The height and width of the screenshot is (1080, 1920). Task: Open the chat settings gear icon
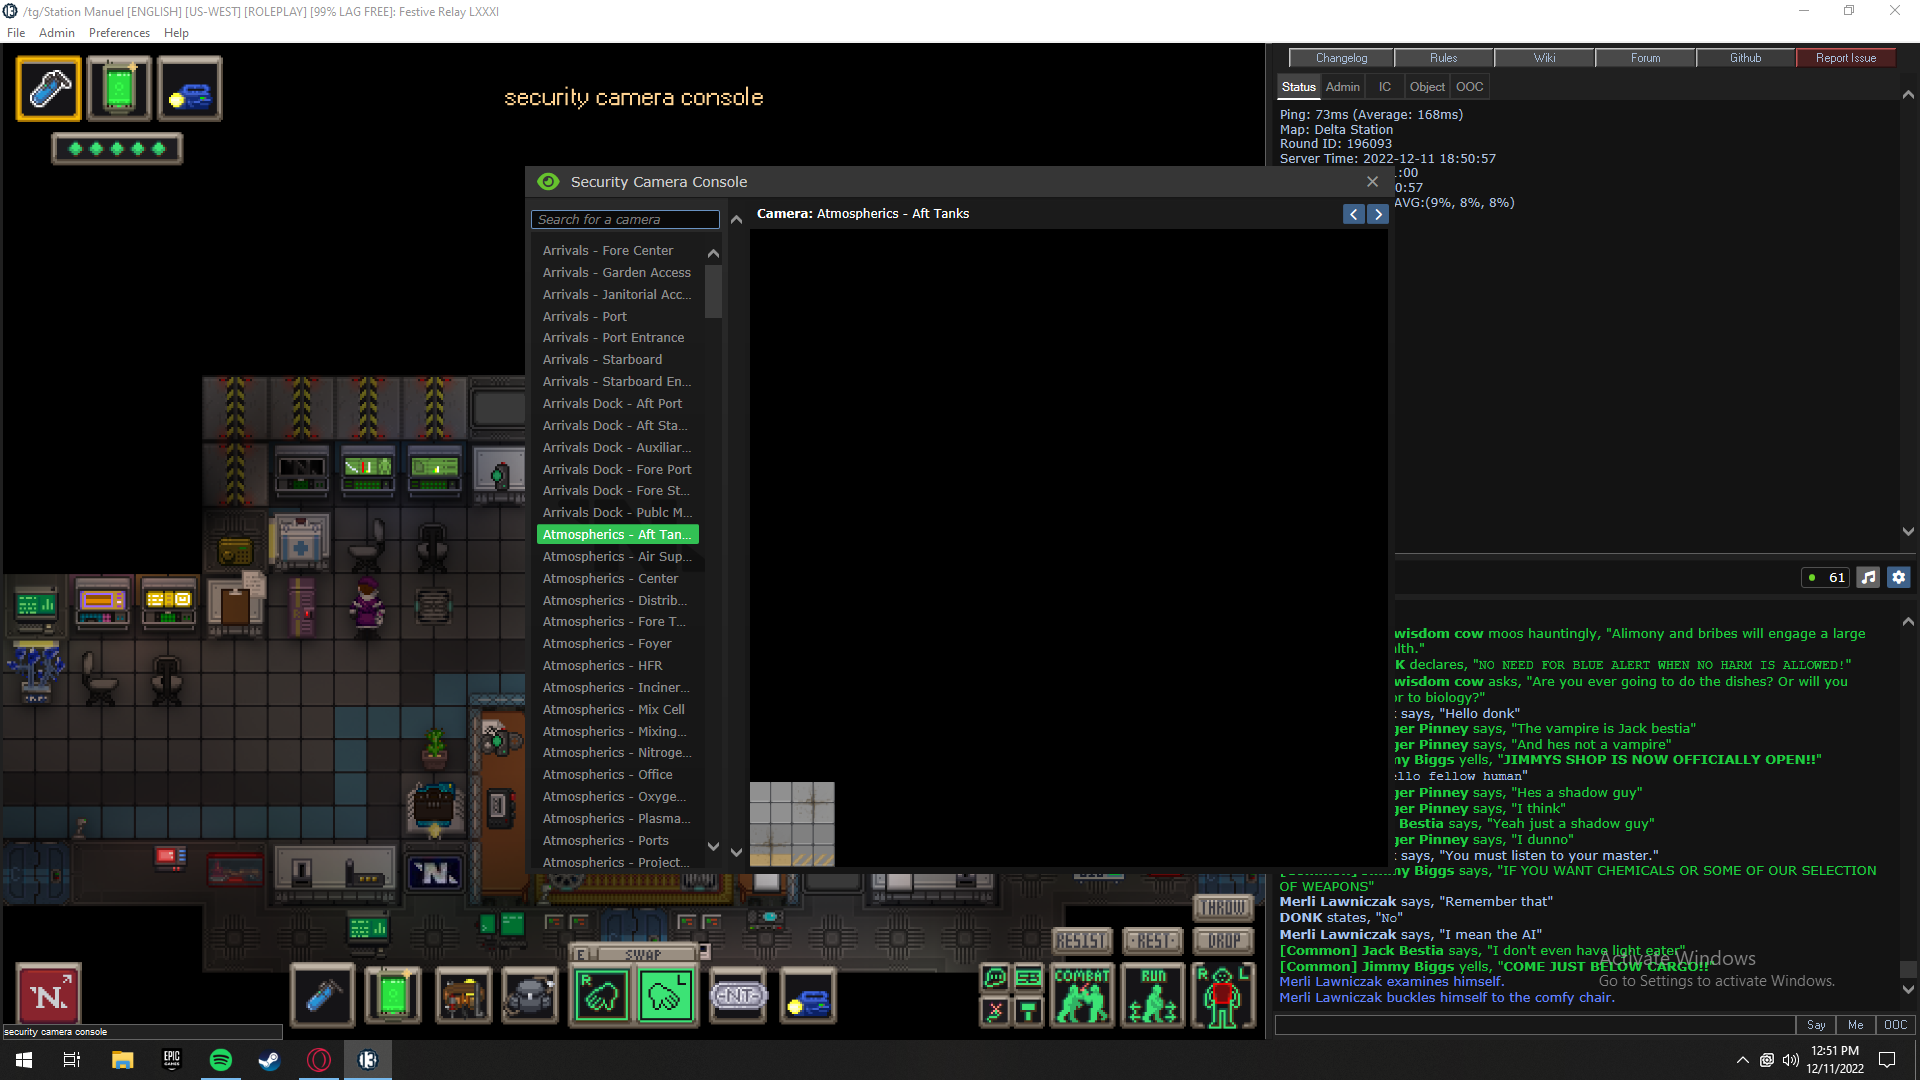coord(1898,577)
